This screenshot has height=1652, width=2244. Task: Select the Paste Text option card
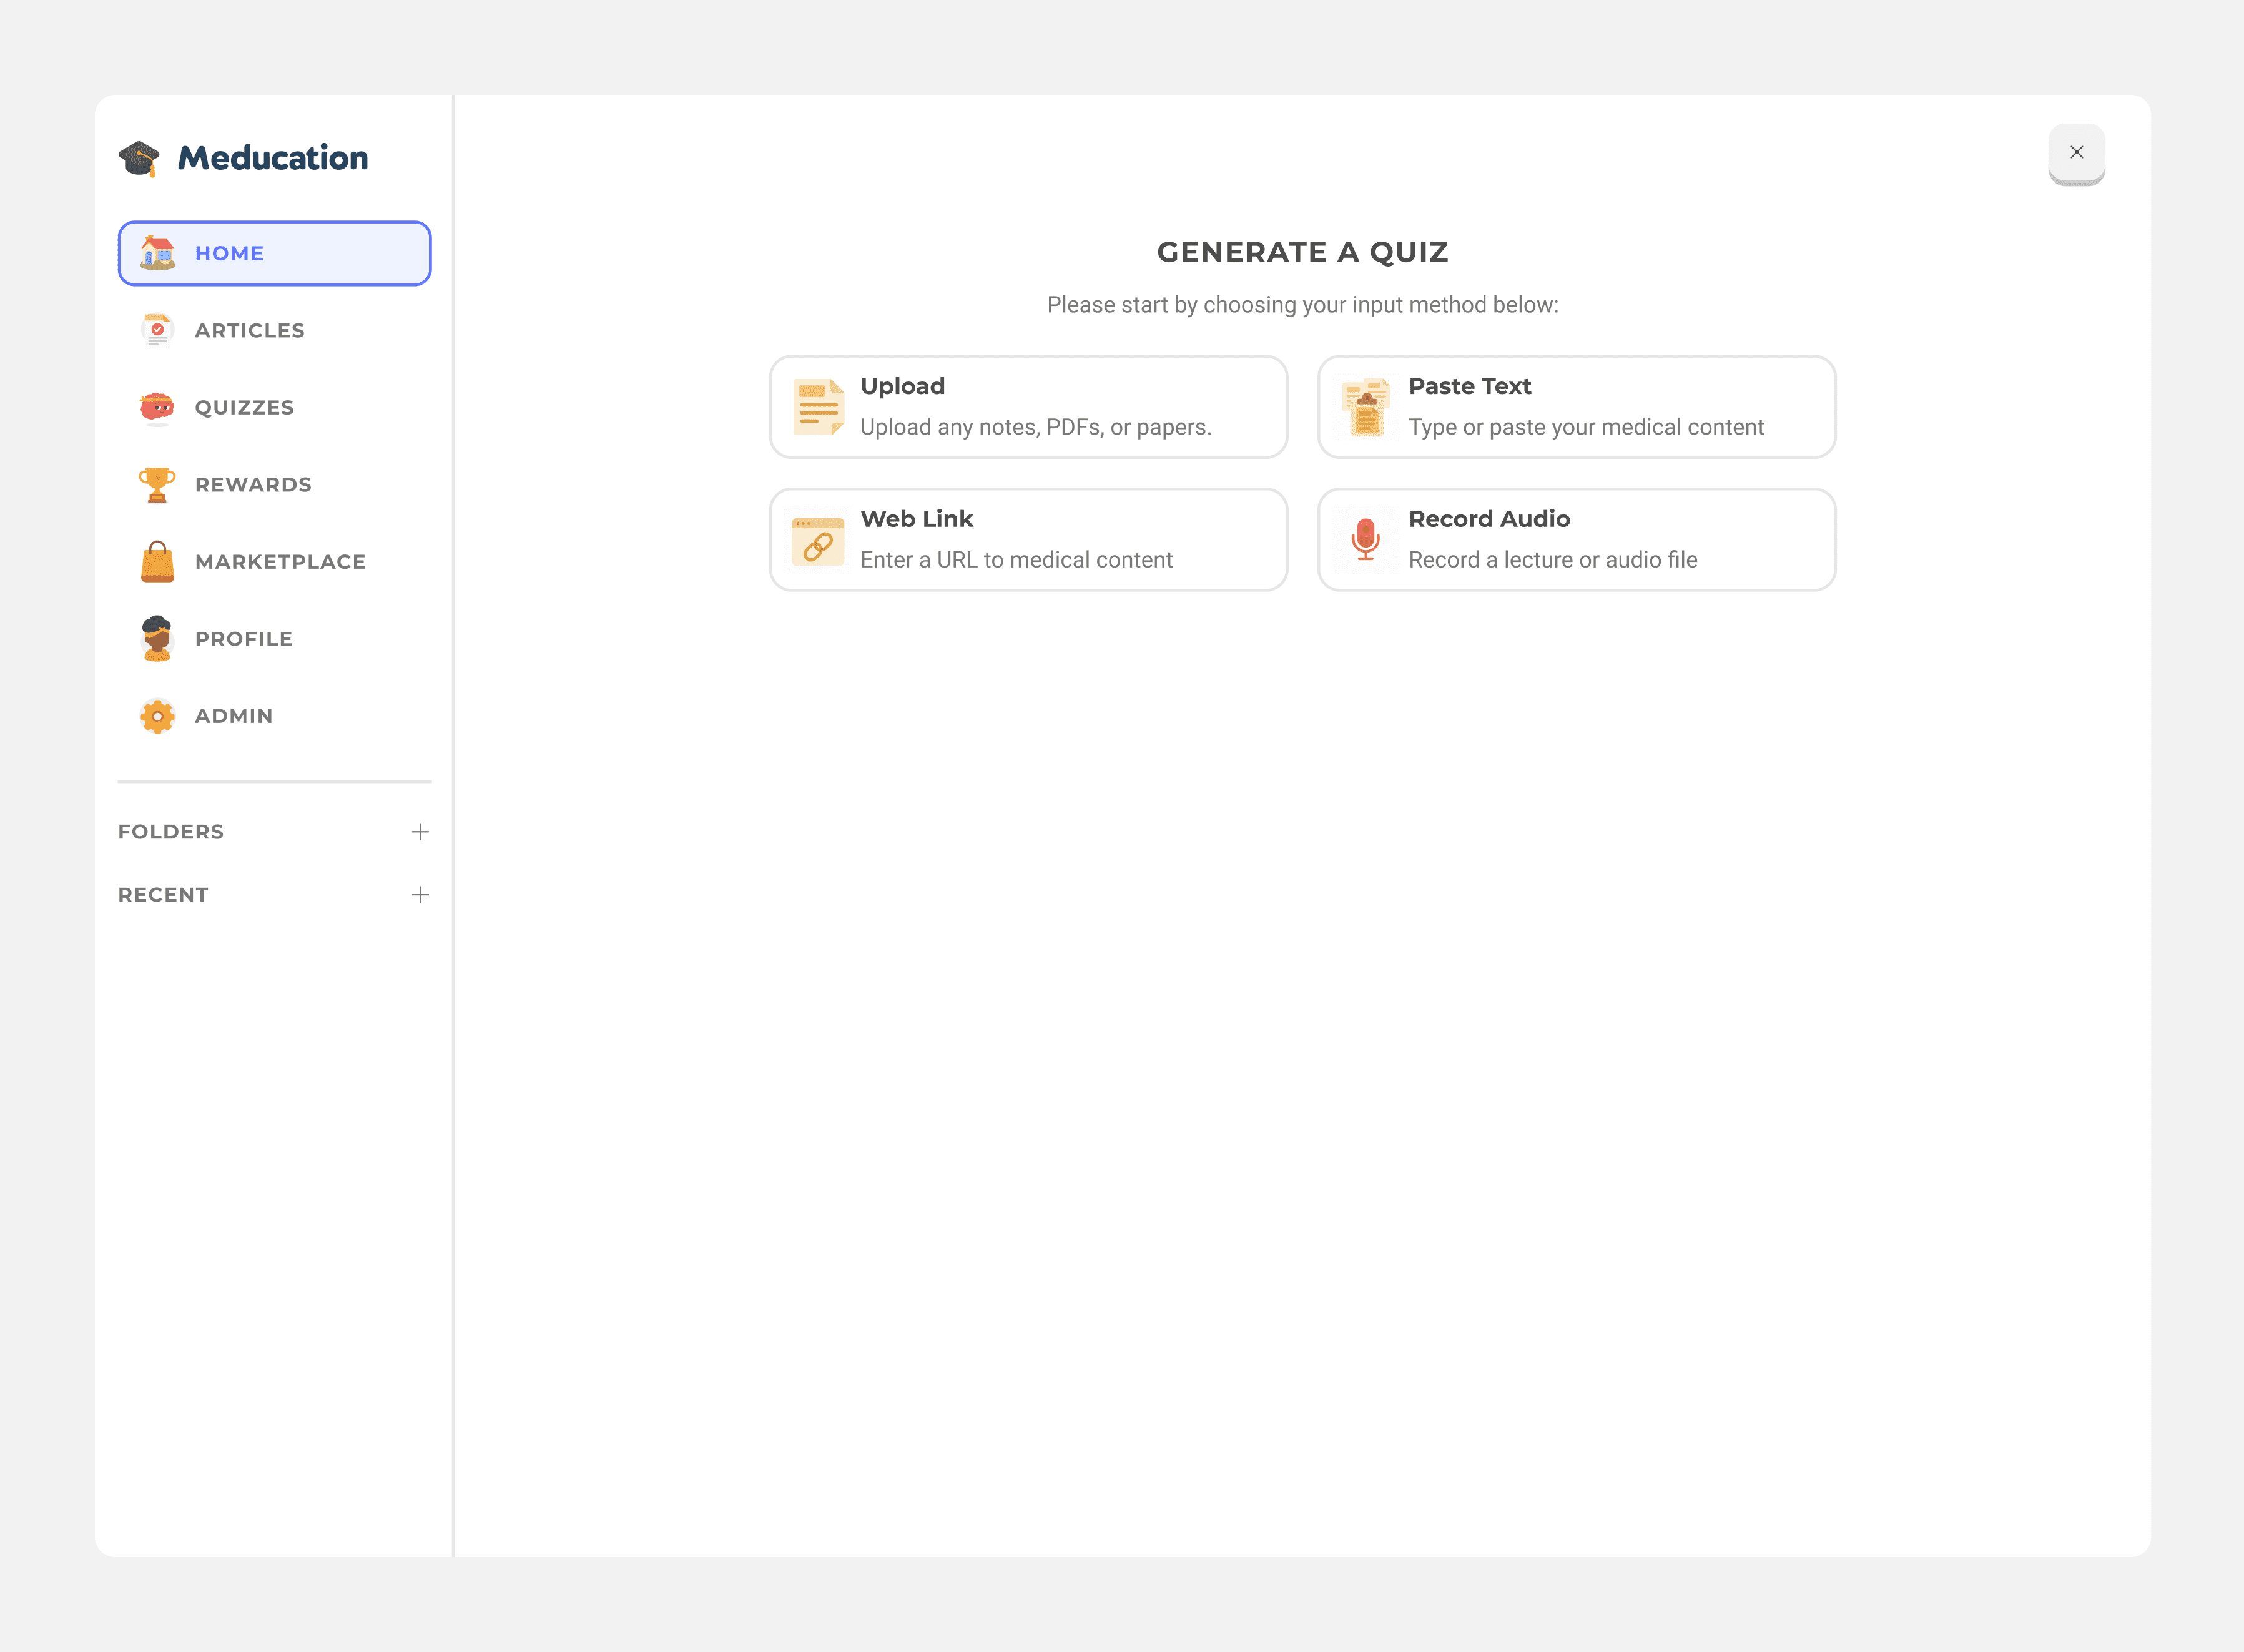pos(1576,407)
